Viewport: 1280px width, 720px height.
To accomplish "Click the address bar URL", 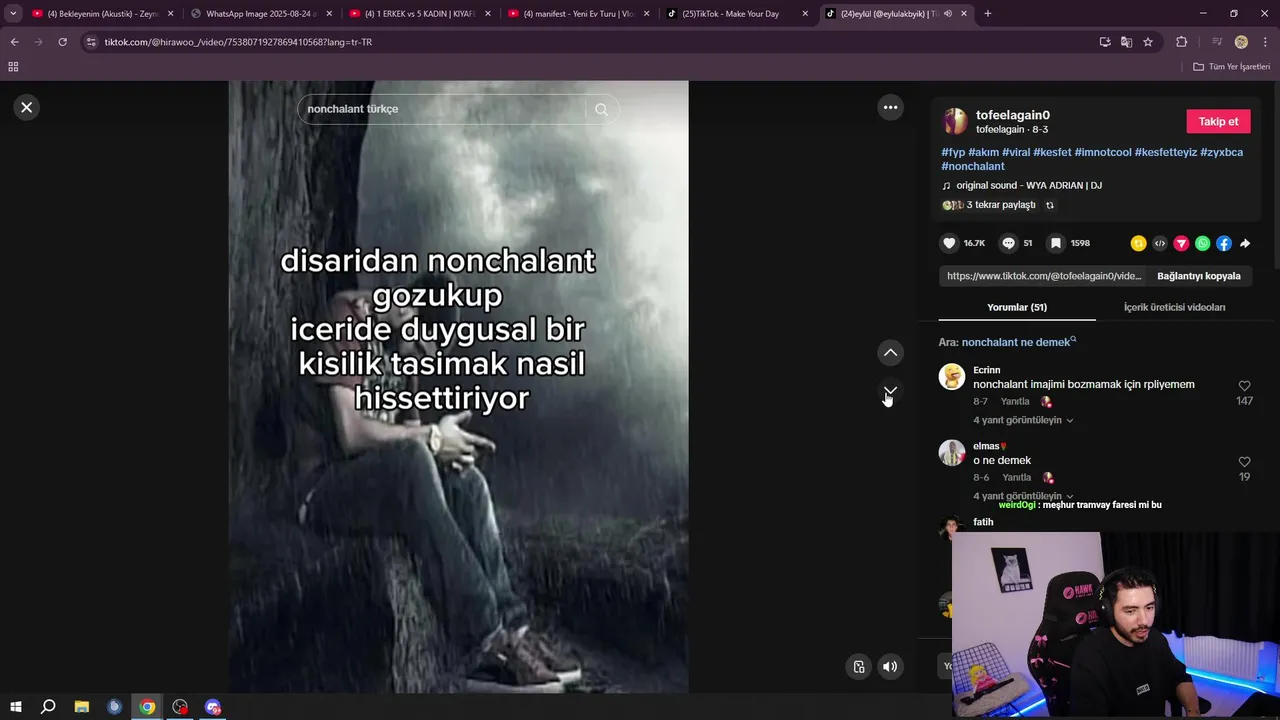I will 238,42.
